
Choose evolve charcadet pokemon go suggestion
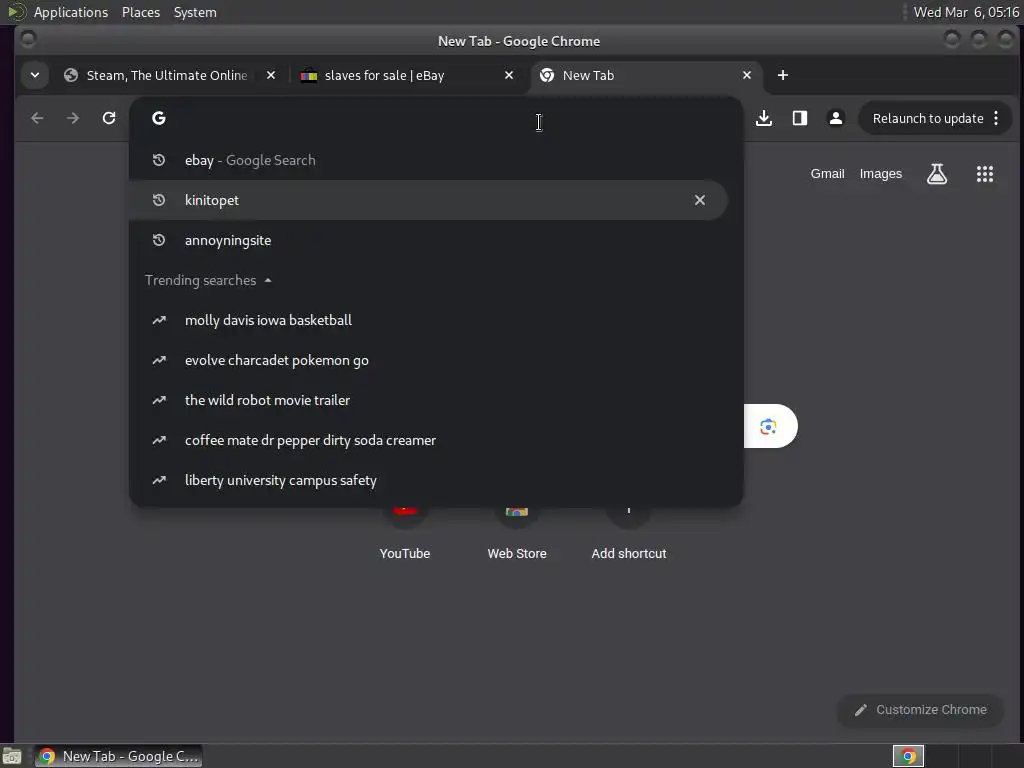(428, 360)
